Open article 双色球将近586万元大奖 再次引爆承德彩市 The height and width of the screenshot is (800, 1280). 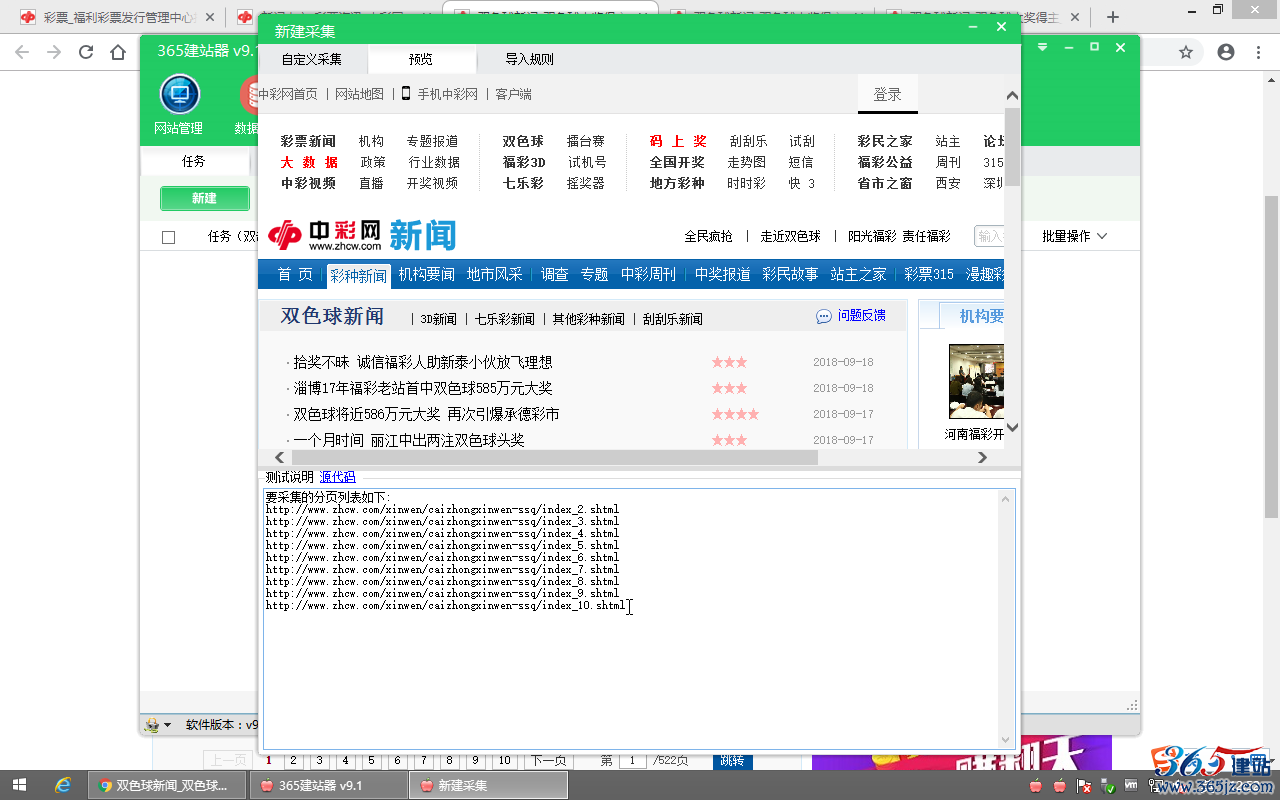pos(426,414)
